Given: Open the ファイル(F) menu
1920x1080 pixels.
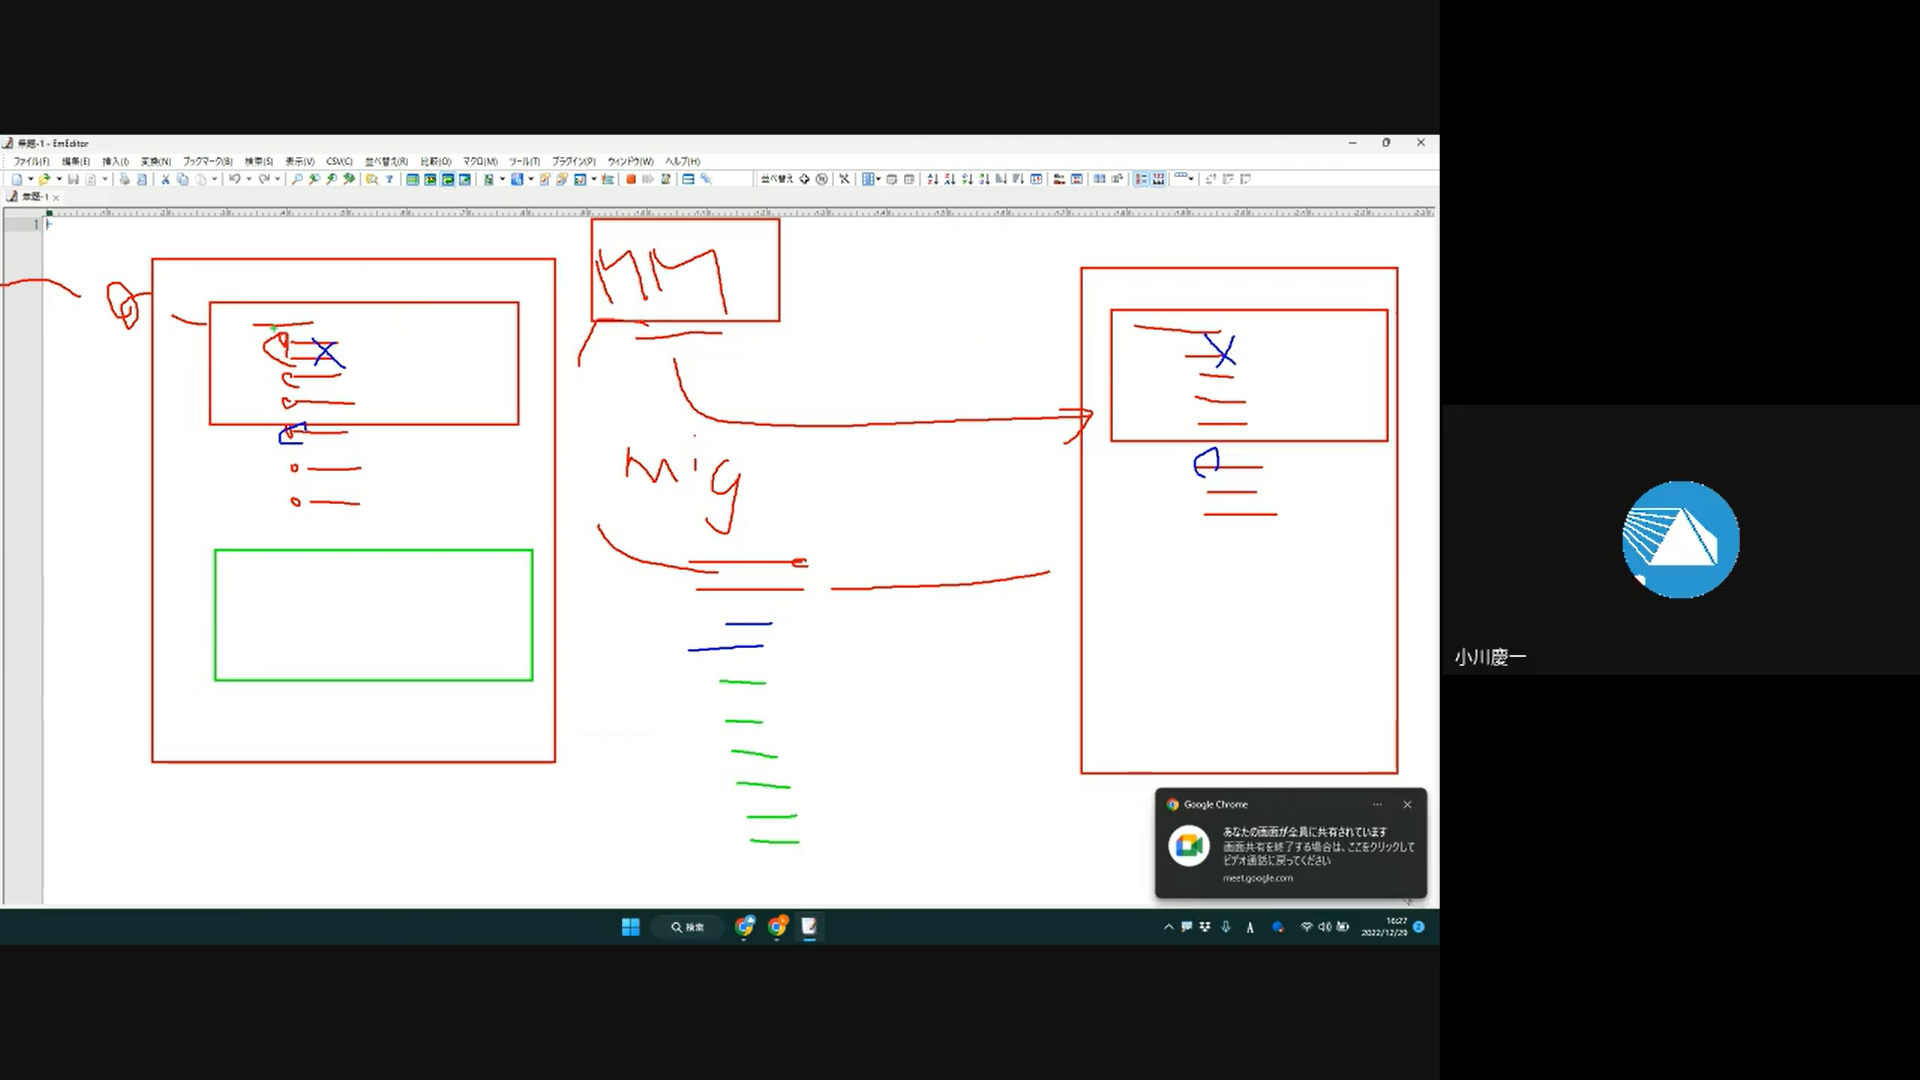Looking at the screenshot, I should (x=31, y=161).
